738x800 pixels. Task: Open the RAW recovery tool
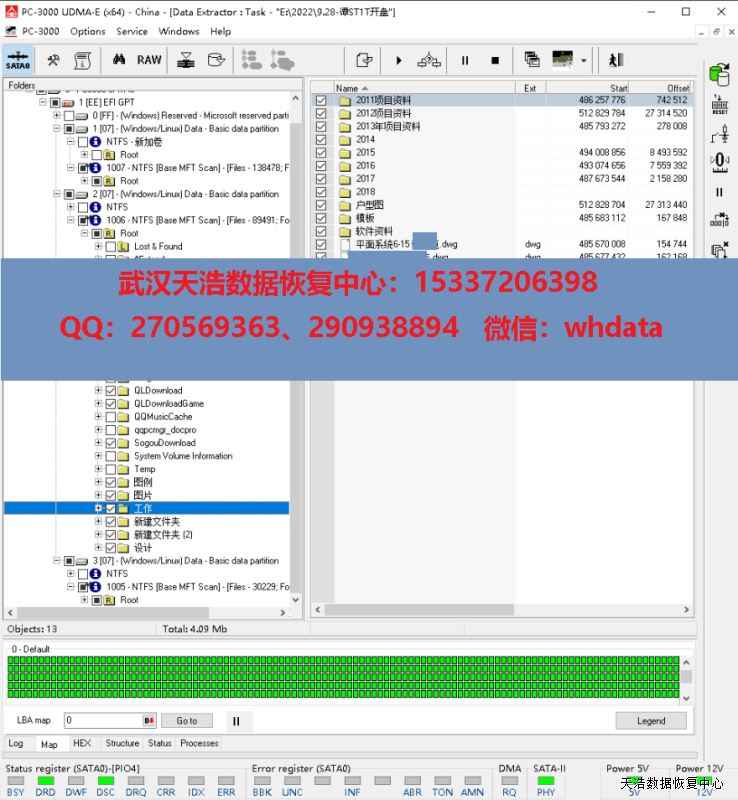pyautogui.click(x=149, y=60)
